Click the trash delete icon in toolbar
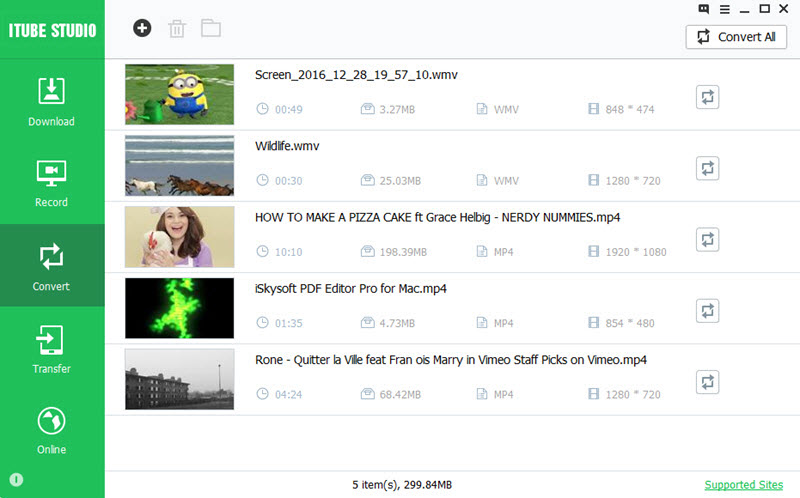The width and height of the screenshot is (800, 498). click(x=177, y=29)
